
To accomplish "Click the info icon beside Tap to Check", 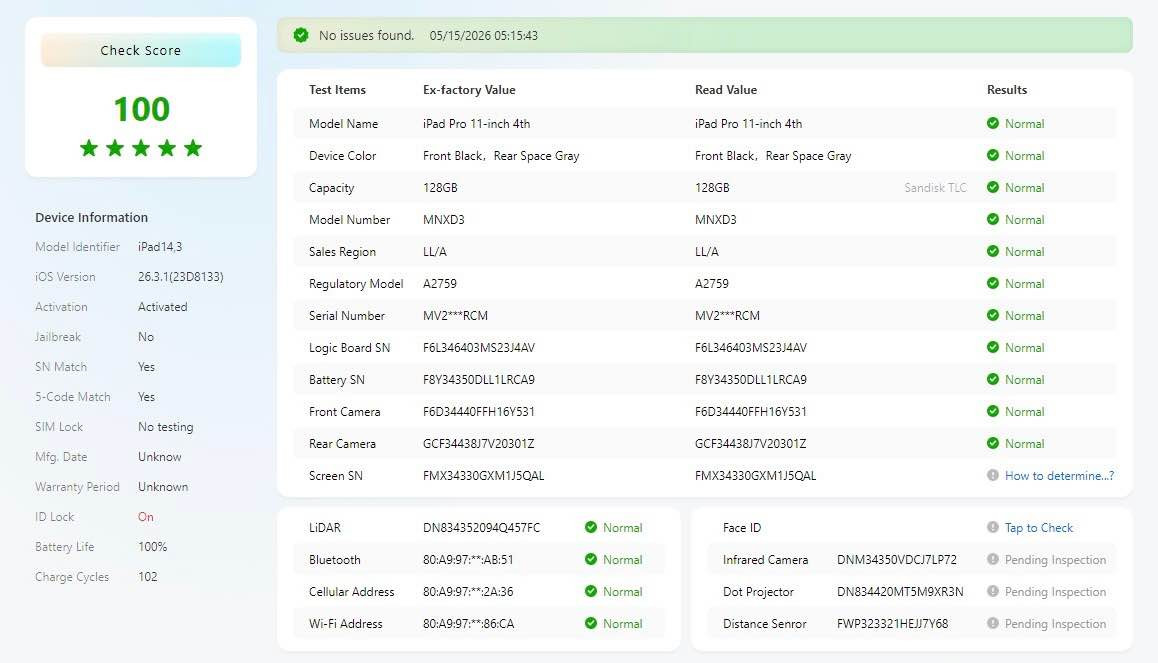I will 993,527.
